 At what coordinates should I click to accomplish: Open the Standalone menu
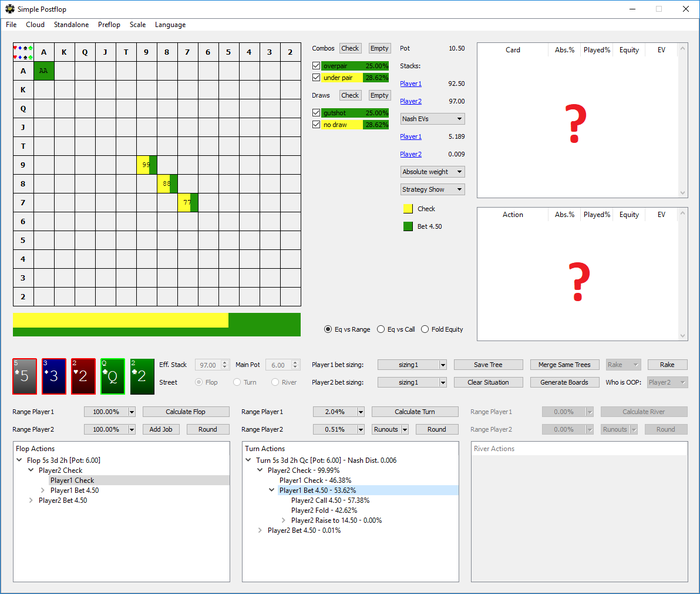(x=71, y=25)
